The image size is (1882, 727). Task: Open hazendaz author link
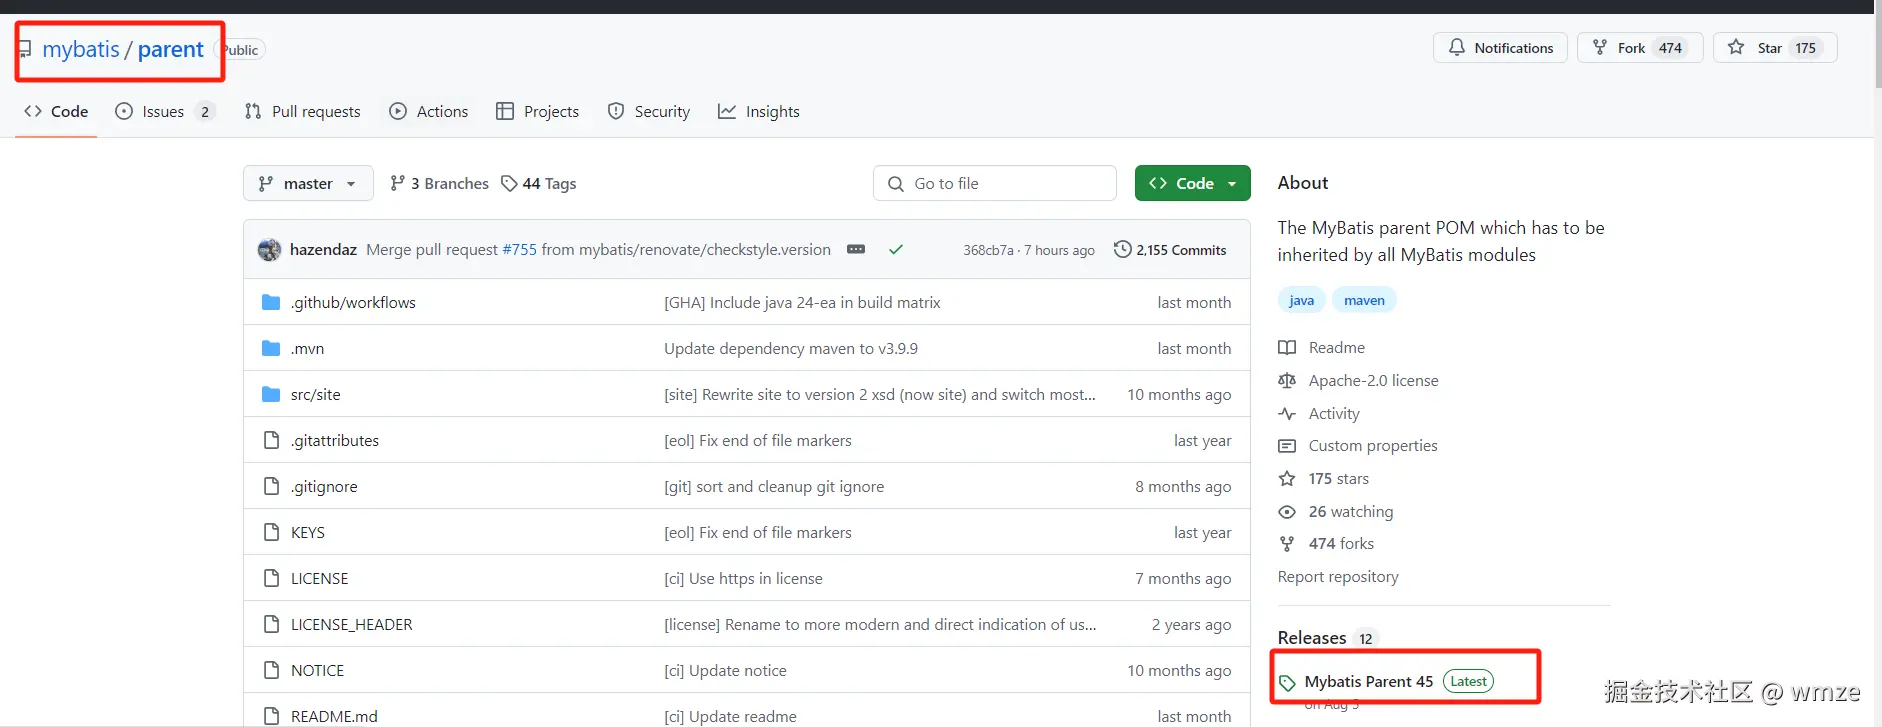click(323, 250)
